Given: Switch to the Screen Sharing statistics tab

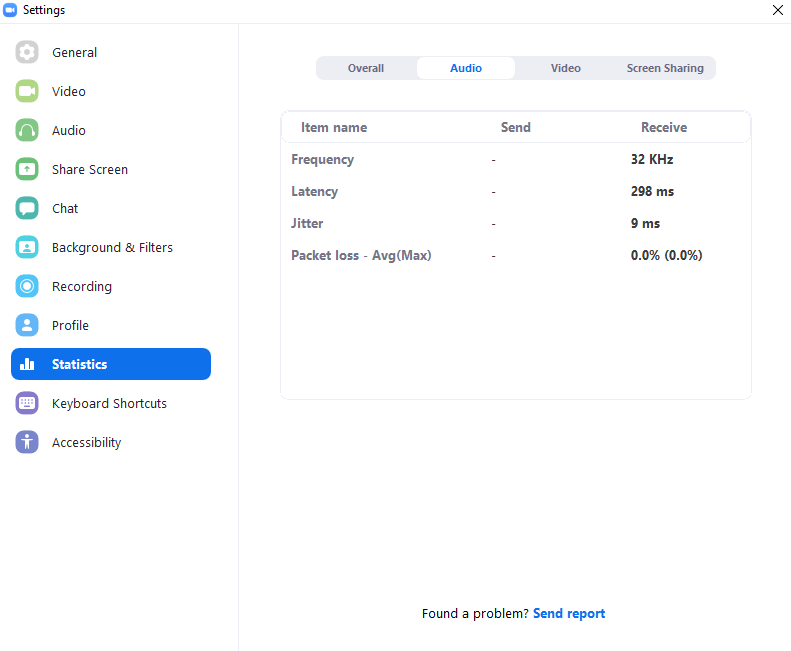Looking at the screenshot, I should [x=665, y=68].
